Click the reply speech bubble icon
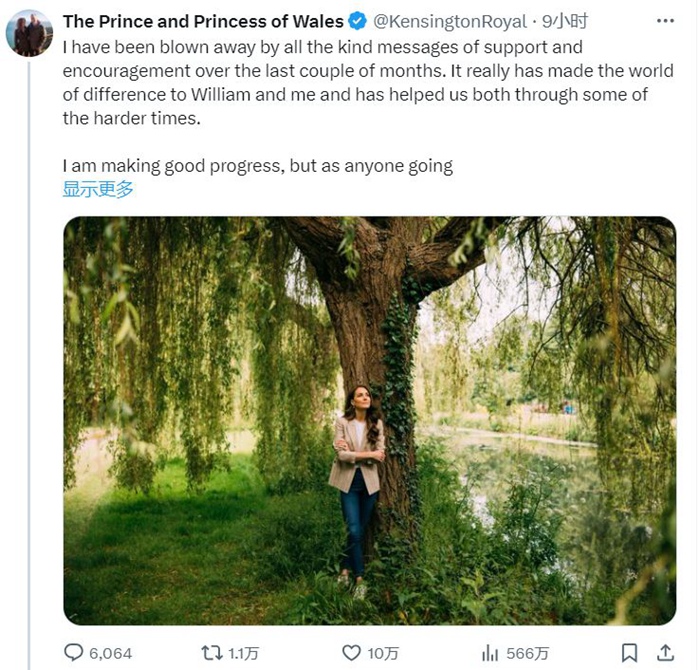The width and height of the screenshot is (700, 670). tap(74, 653)
